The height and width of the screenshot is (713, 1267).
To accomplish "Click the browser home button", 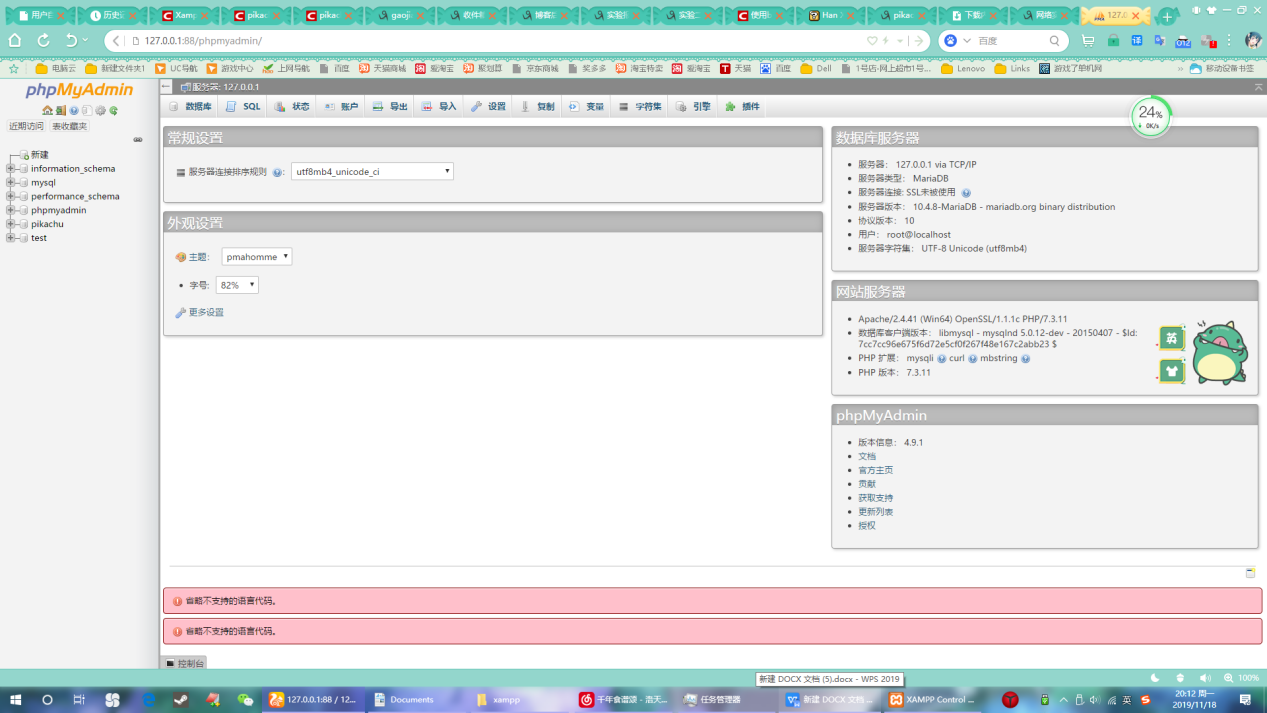I will point(15,40).
